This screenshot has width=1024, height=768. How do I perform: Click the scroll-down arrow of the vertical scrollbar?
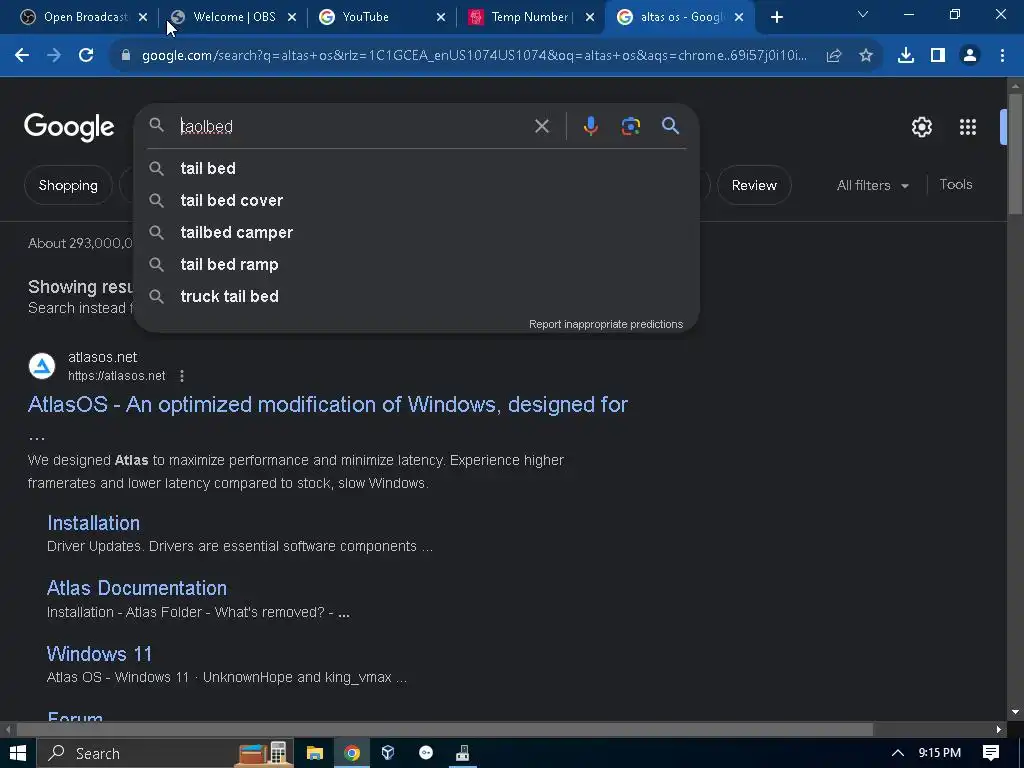tap(1015, 712)
